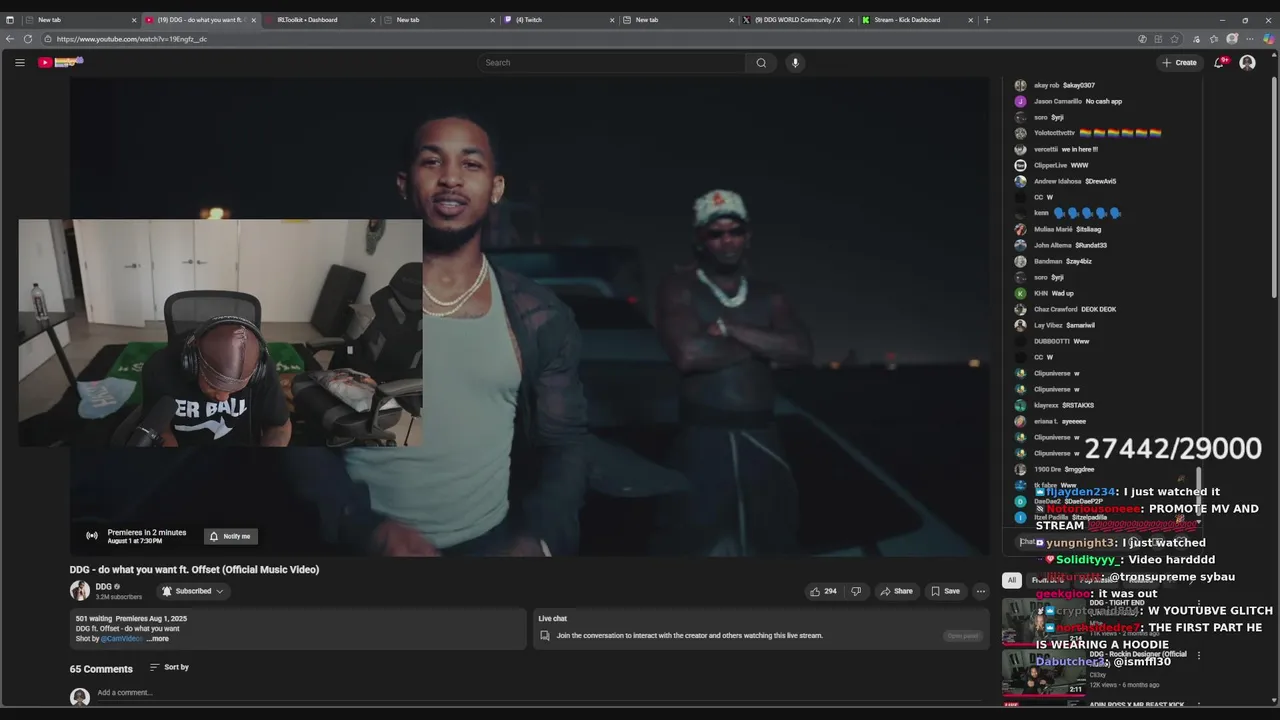Open the YouTube hamburger guide menu

tap(19, 62)
